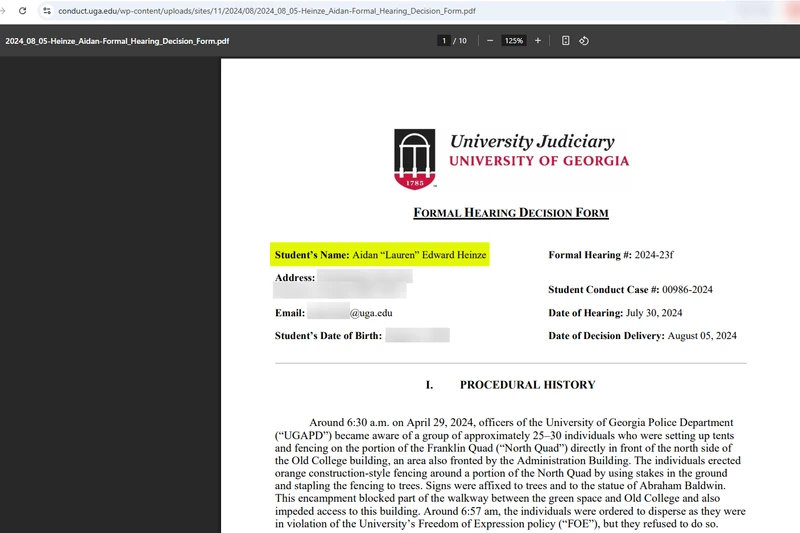Select Date of Decision Delivery August 05, 2024
The width and height of the screenshot is (800, 533).
click(642, 336)
